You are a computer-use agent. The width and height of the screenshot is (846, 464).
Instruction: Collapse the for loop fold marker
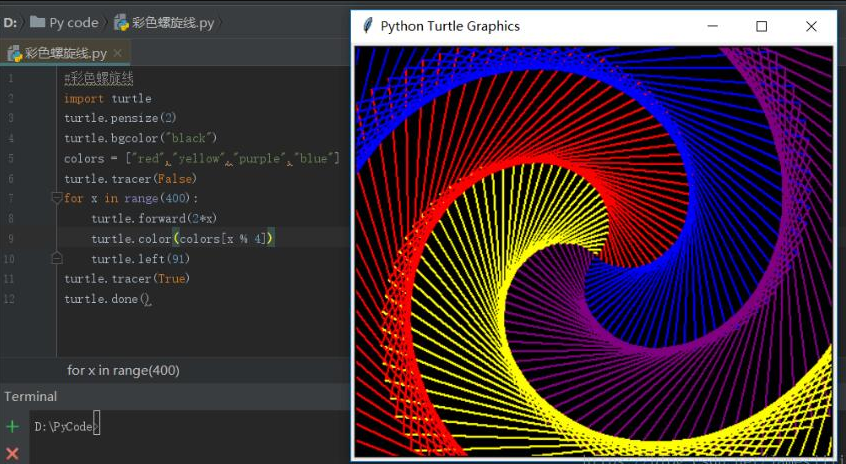57,198
